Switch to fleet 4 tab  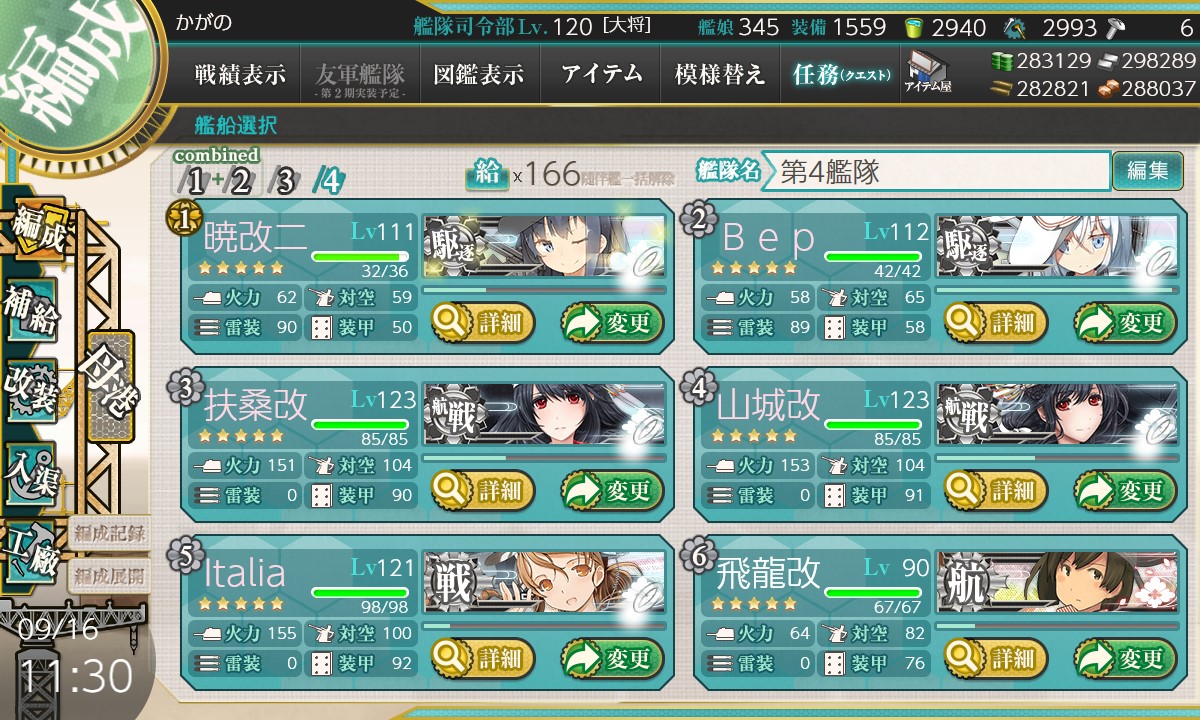[x=329, y=181]
